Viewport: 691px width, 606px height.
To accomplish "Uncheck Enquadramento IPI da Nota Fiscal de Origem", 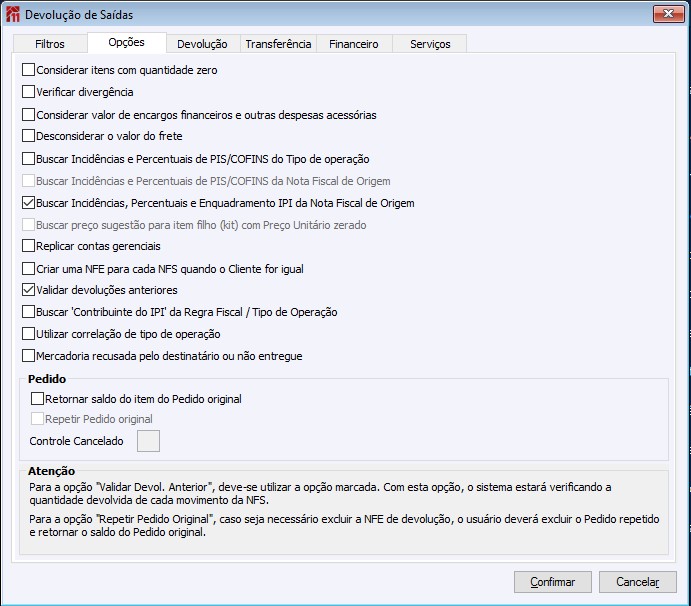I will coord(29,203).
